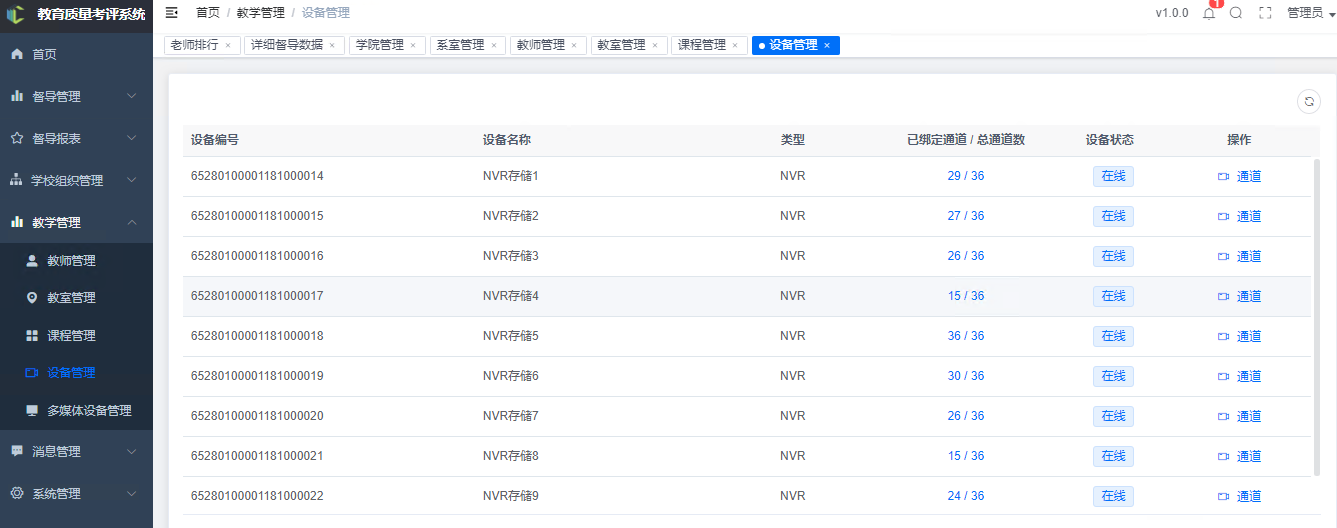Open 多媒体设备管理 in the sidebar
The width and height of the screenshot is (1337, 528).
pyautogui.click(x=88, y=410)
